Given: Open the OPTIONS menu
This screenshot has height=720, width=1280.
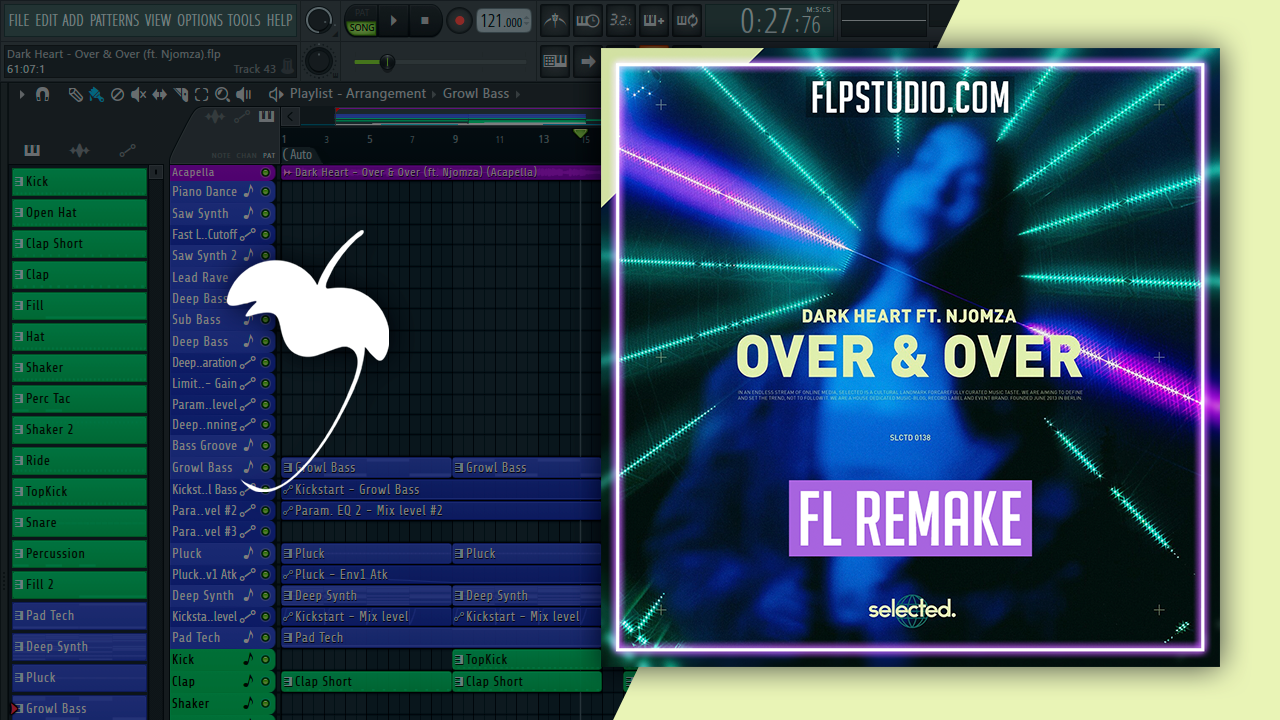Looking at the screenshot, I should (x=200, y=20).
